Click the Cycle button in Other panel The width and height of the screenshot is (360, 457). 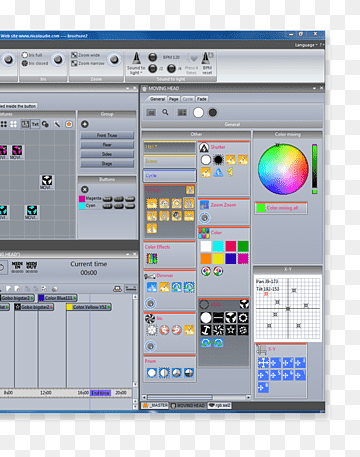click(x=169, y=175)
